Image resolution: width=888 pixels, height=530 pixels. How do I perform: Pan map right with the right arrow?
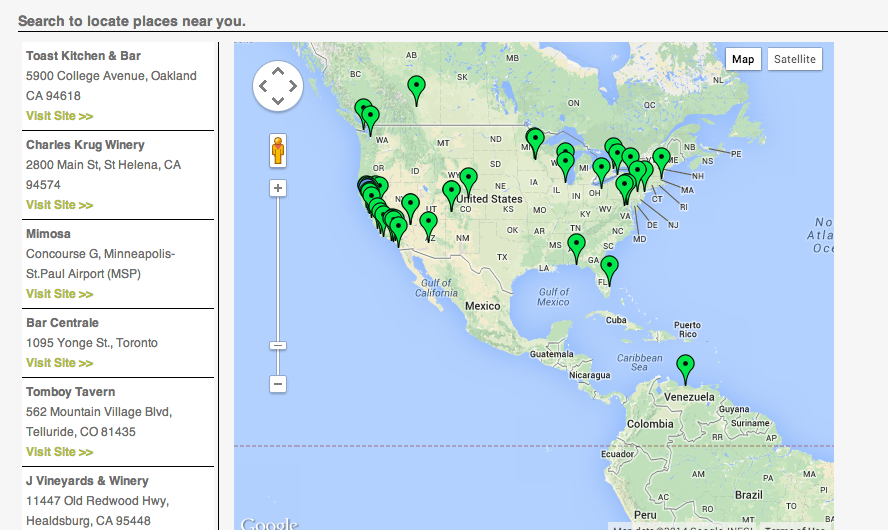pyautogui.click(x=293, y=85)
